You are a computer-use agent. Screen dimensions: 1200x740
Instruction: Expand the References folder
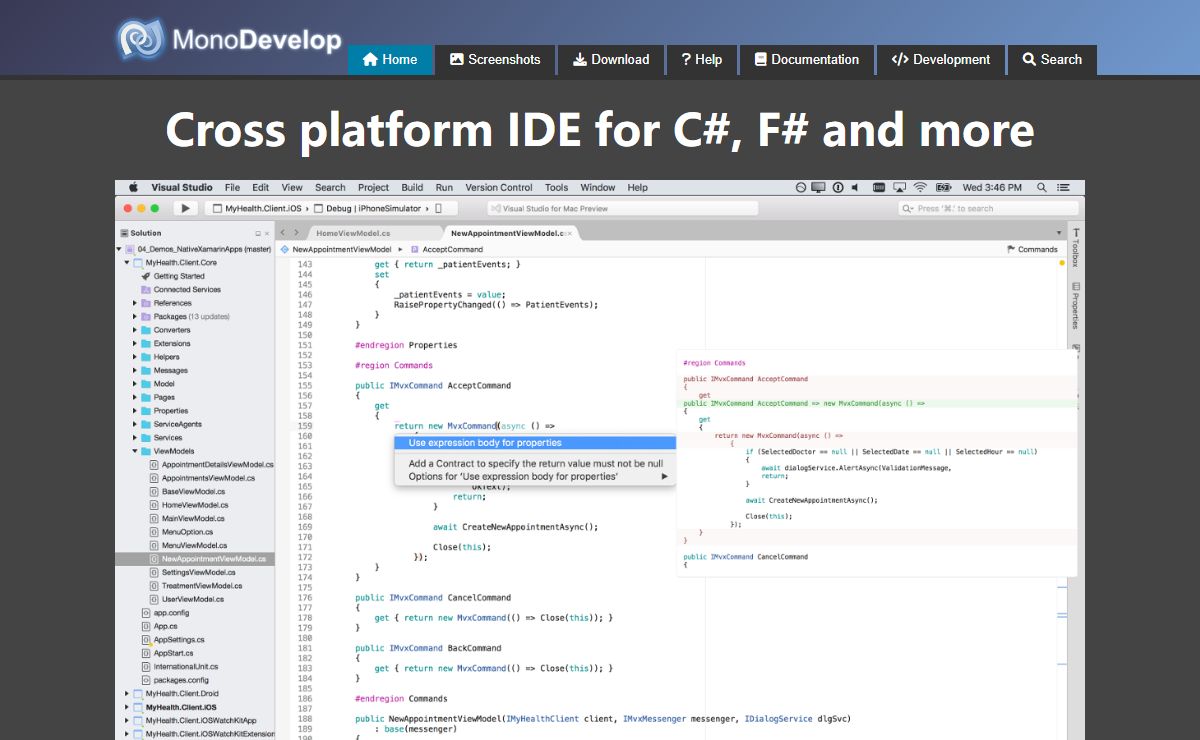(134, 303)
